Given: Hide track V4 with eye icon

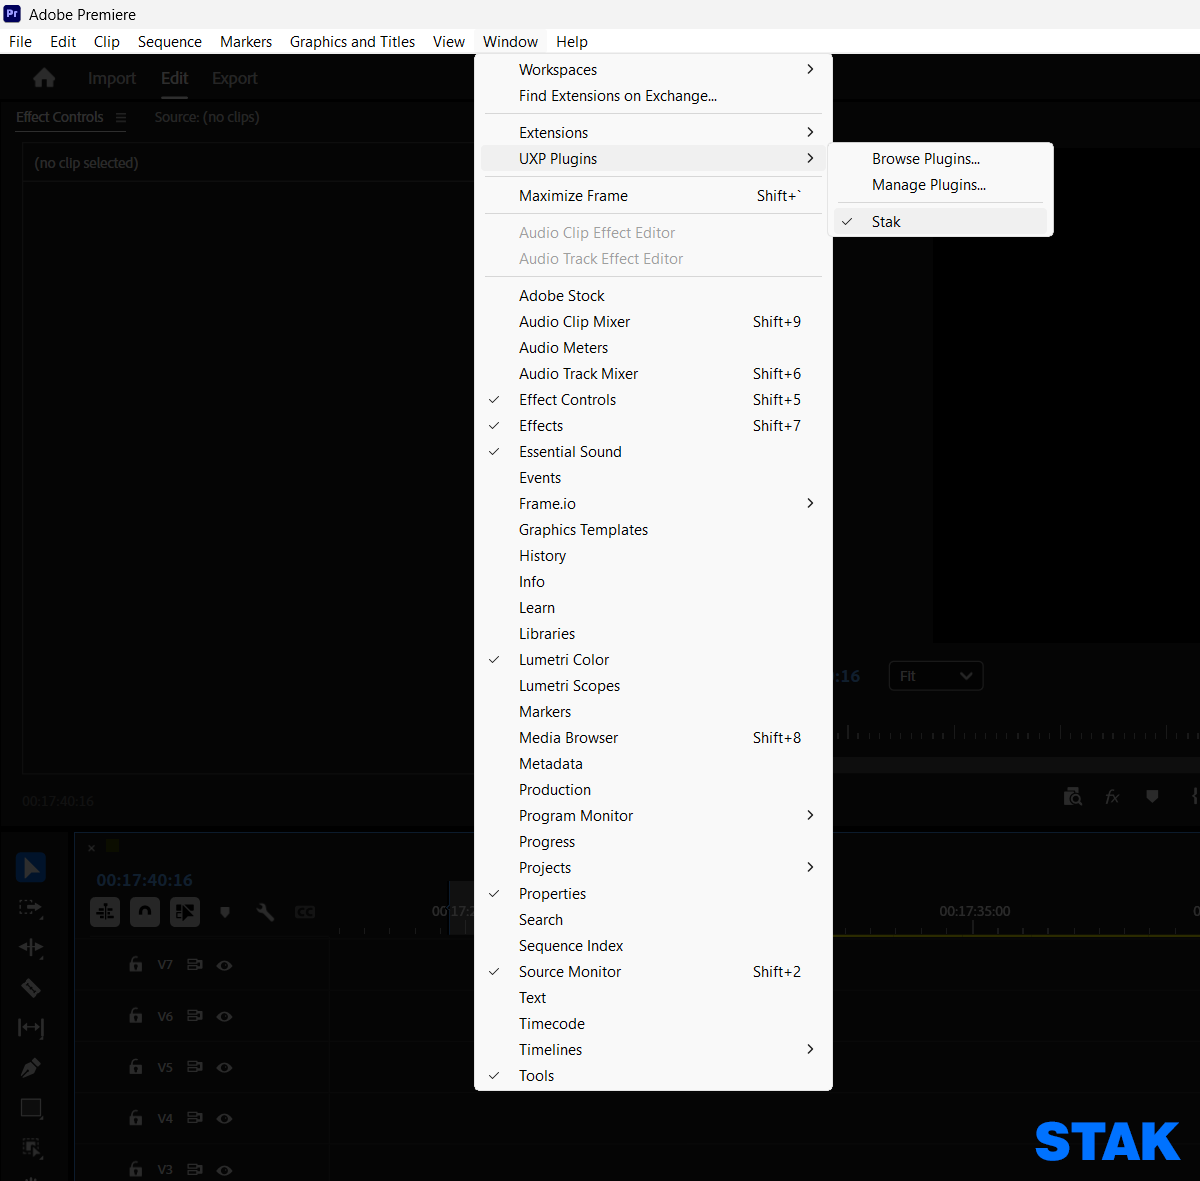Looking at the screenshot, I should click(225, 1118).
